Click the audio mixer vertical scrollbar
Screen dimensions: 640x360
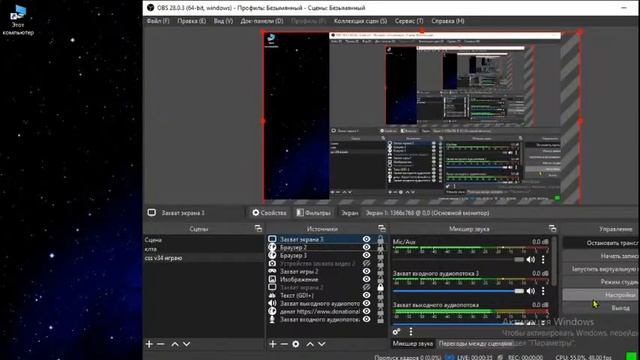tap(554, 261)
